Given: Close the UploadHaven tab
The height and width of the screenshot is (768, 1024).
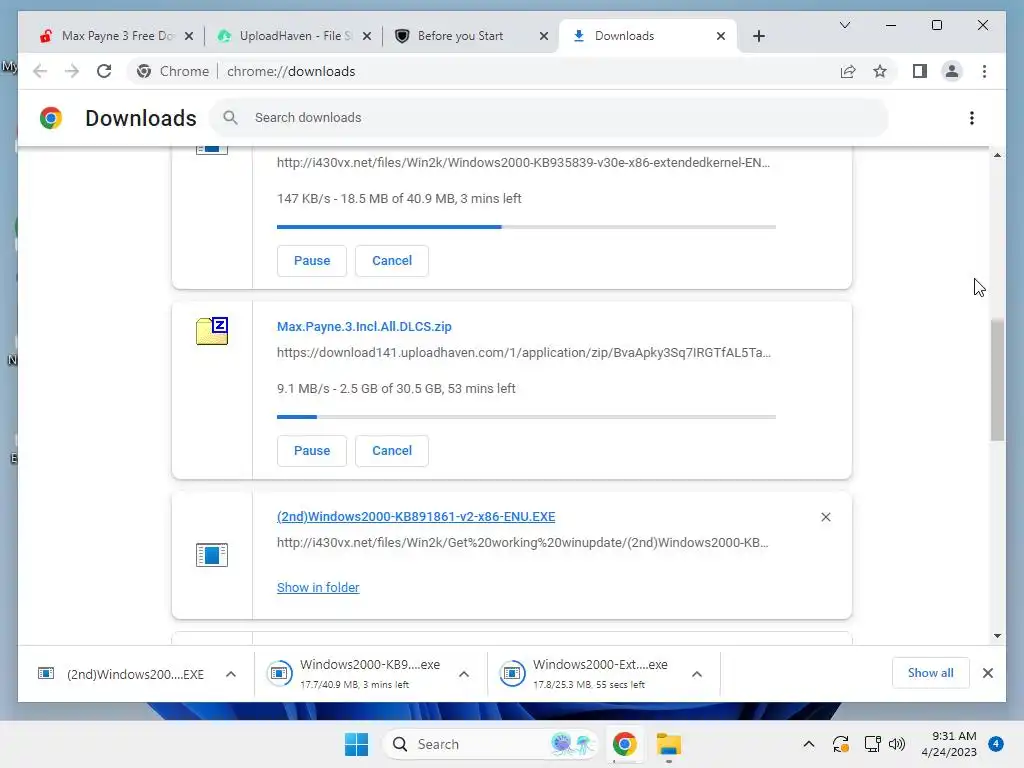Looking at the screenshot, I should [x=367, y=36].
